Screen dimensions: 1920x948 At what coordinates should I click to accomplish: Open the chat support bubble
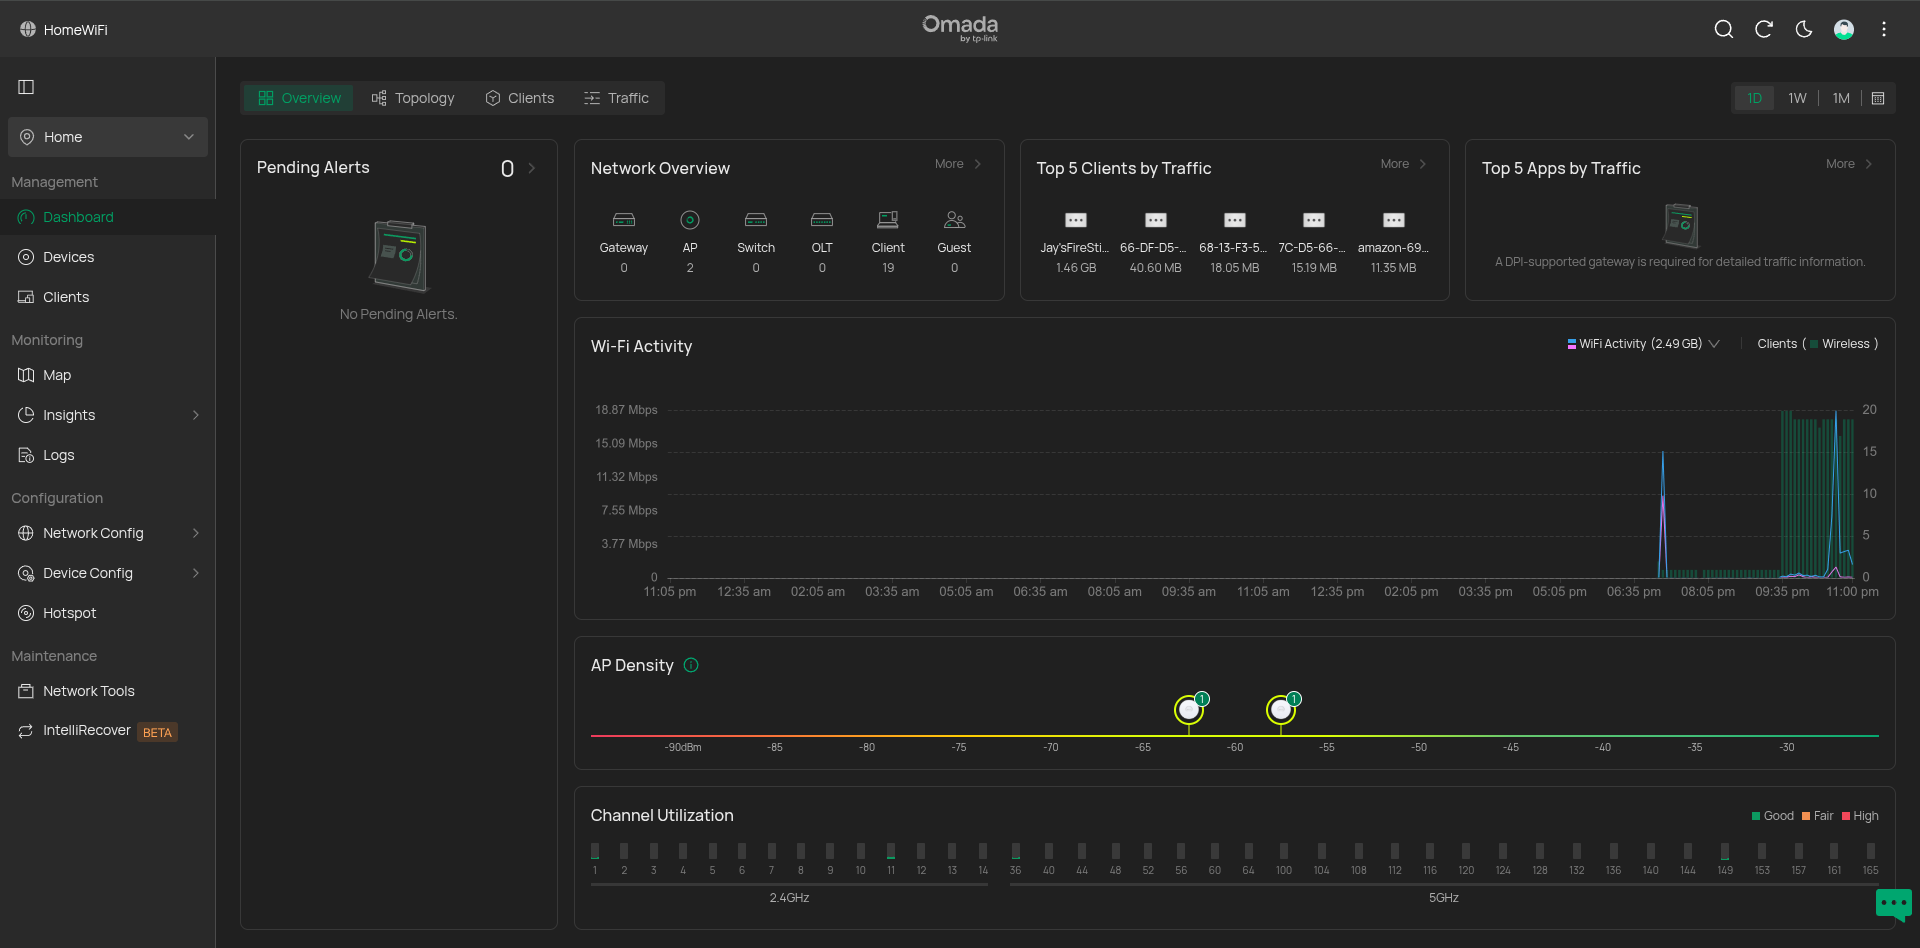[1893, 904]
